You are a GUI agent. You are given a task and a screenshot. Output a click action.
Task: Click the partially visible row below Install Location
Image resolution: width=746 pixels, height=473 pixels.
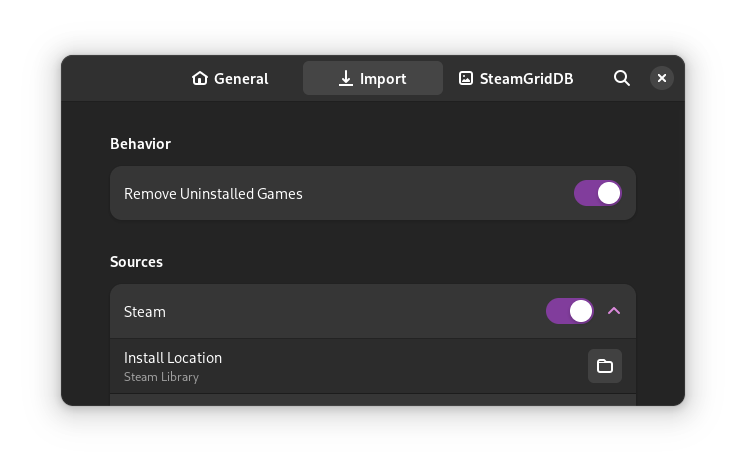click(x=372, y=400)
